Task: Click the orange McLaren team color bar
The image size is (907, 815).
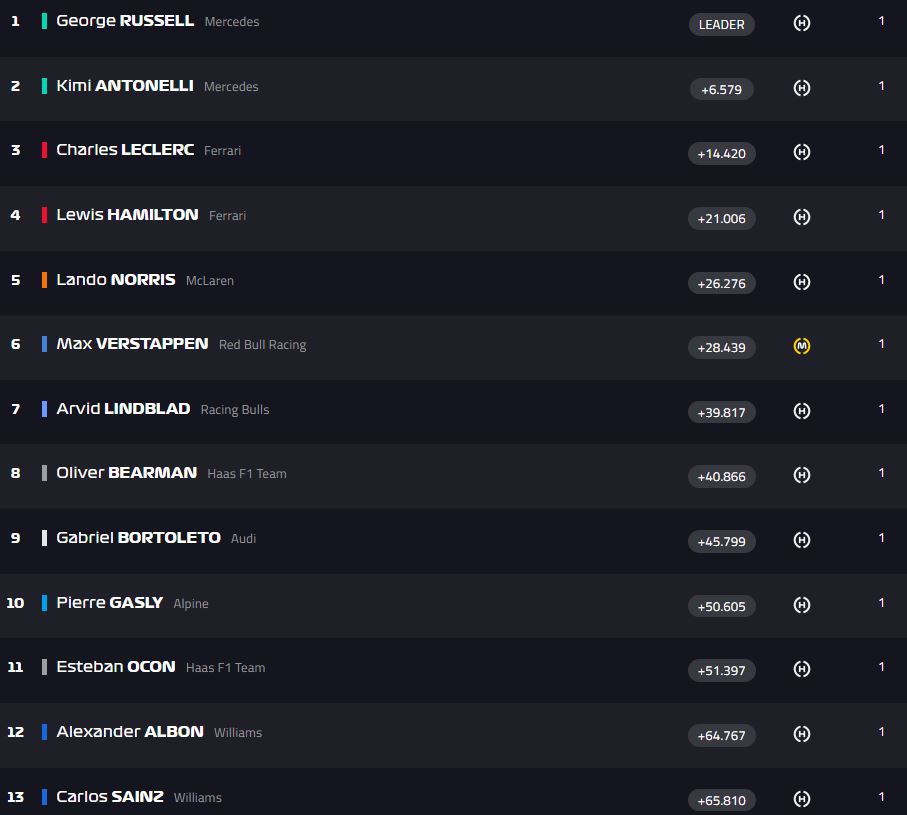Action: 44,280
